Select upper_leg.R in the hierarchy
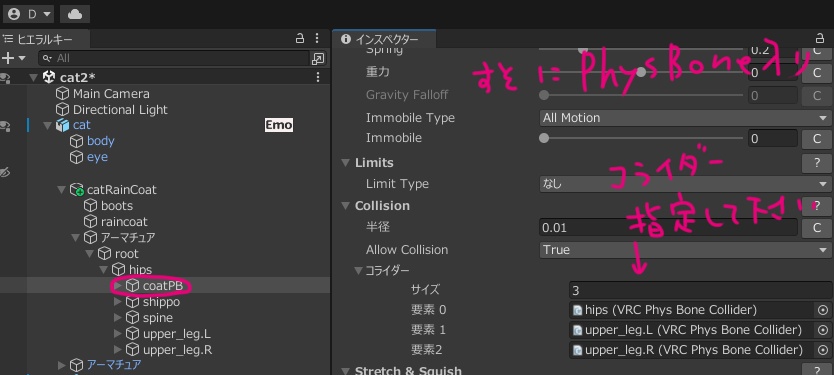Image resolution: width=834 pixels, height=375 pixels. (178, 350)
